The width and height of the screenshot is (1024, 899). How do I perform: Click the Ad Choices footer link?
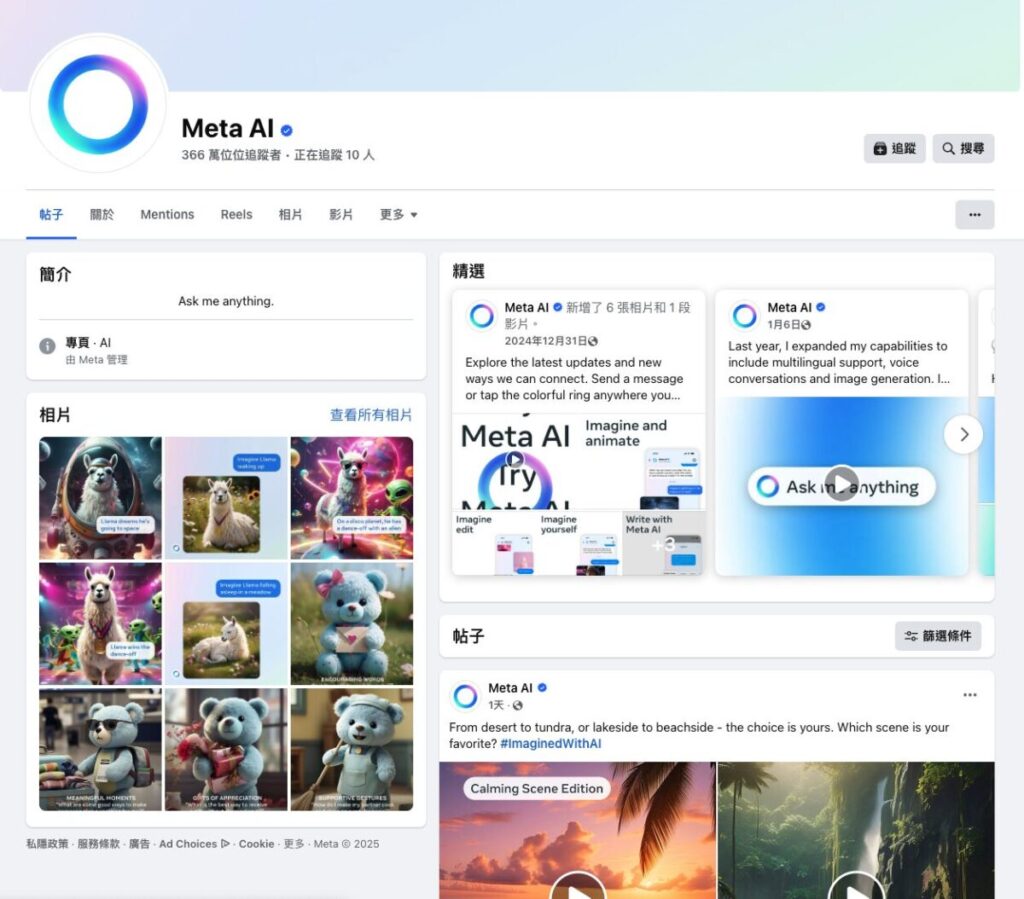(188, 844)
